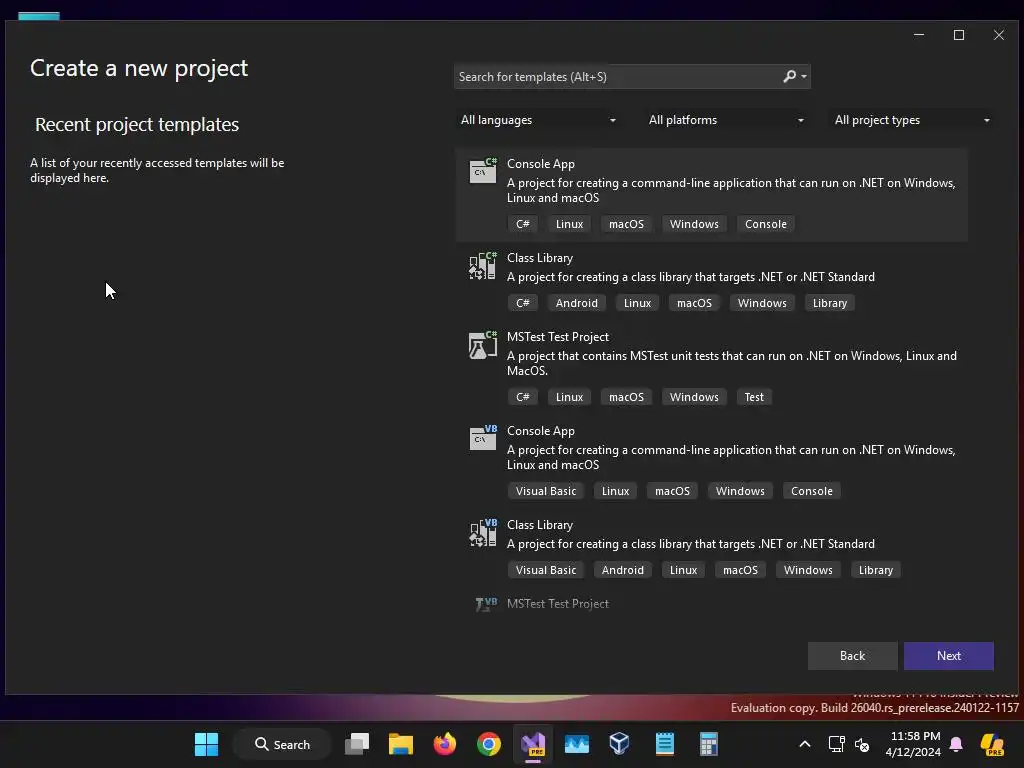Click the Console tag on C# Console App

(765, 224)
